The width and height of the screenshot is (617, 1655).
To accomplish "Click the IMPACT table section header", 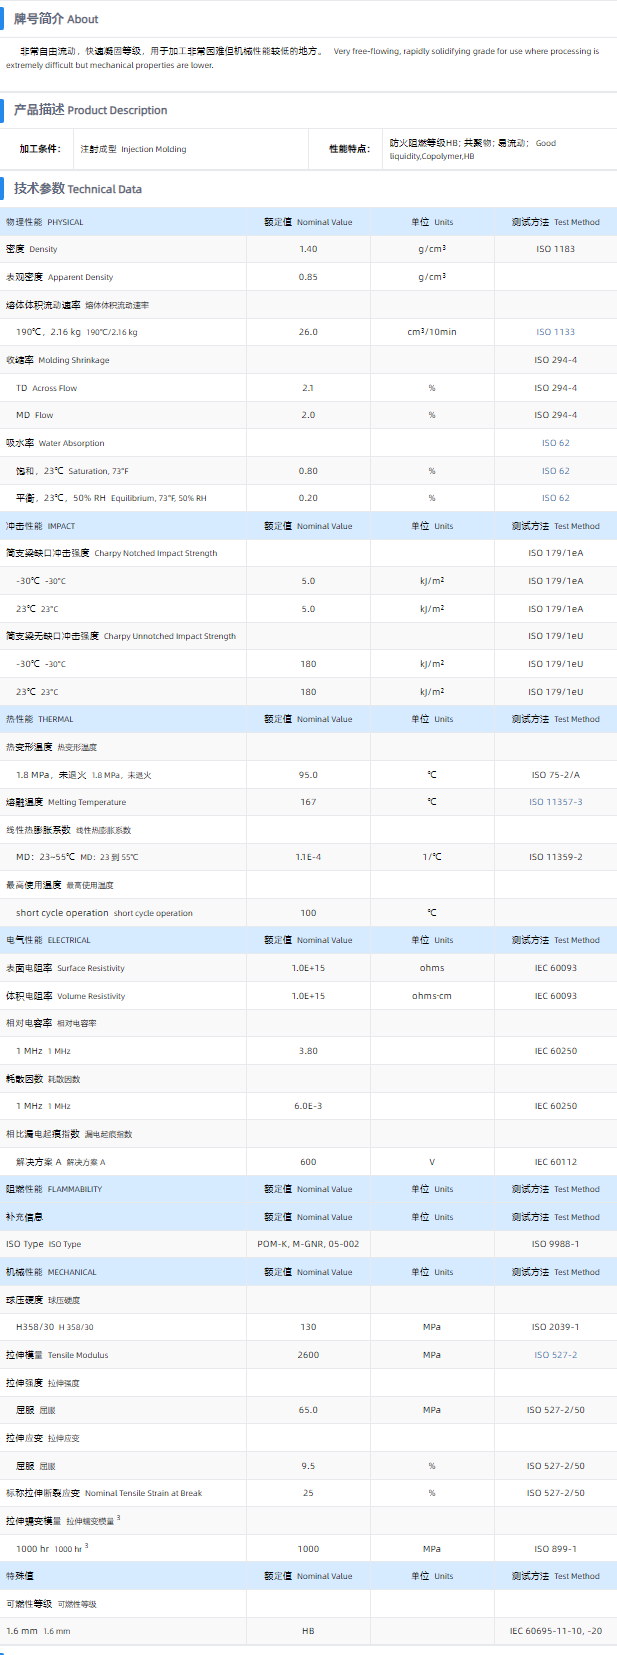I will (x=41, y=526).
